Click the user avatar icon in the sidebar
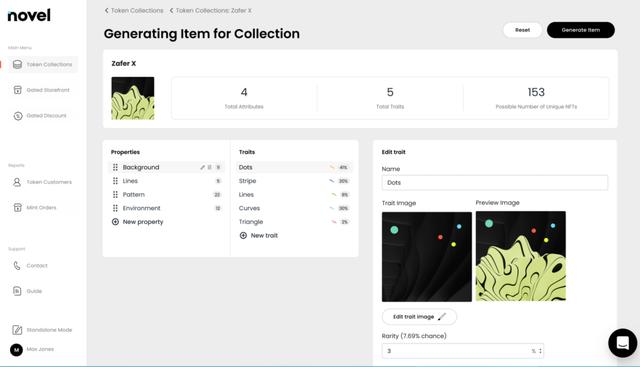 pos(16,349)
